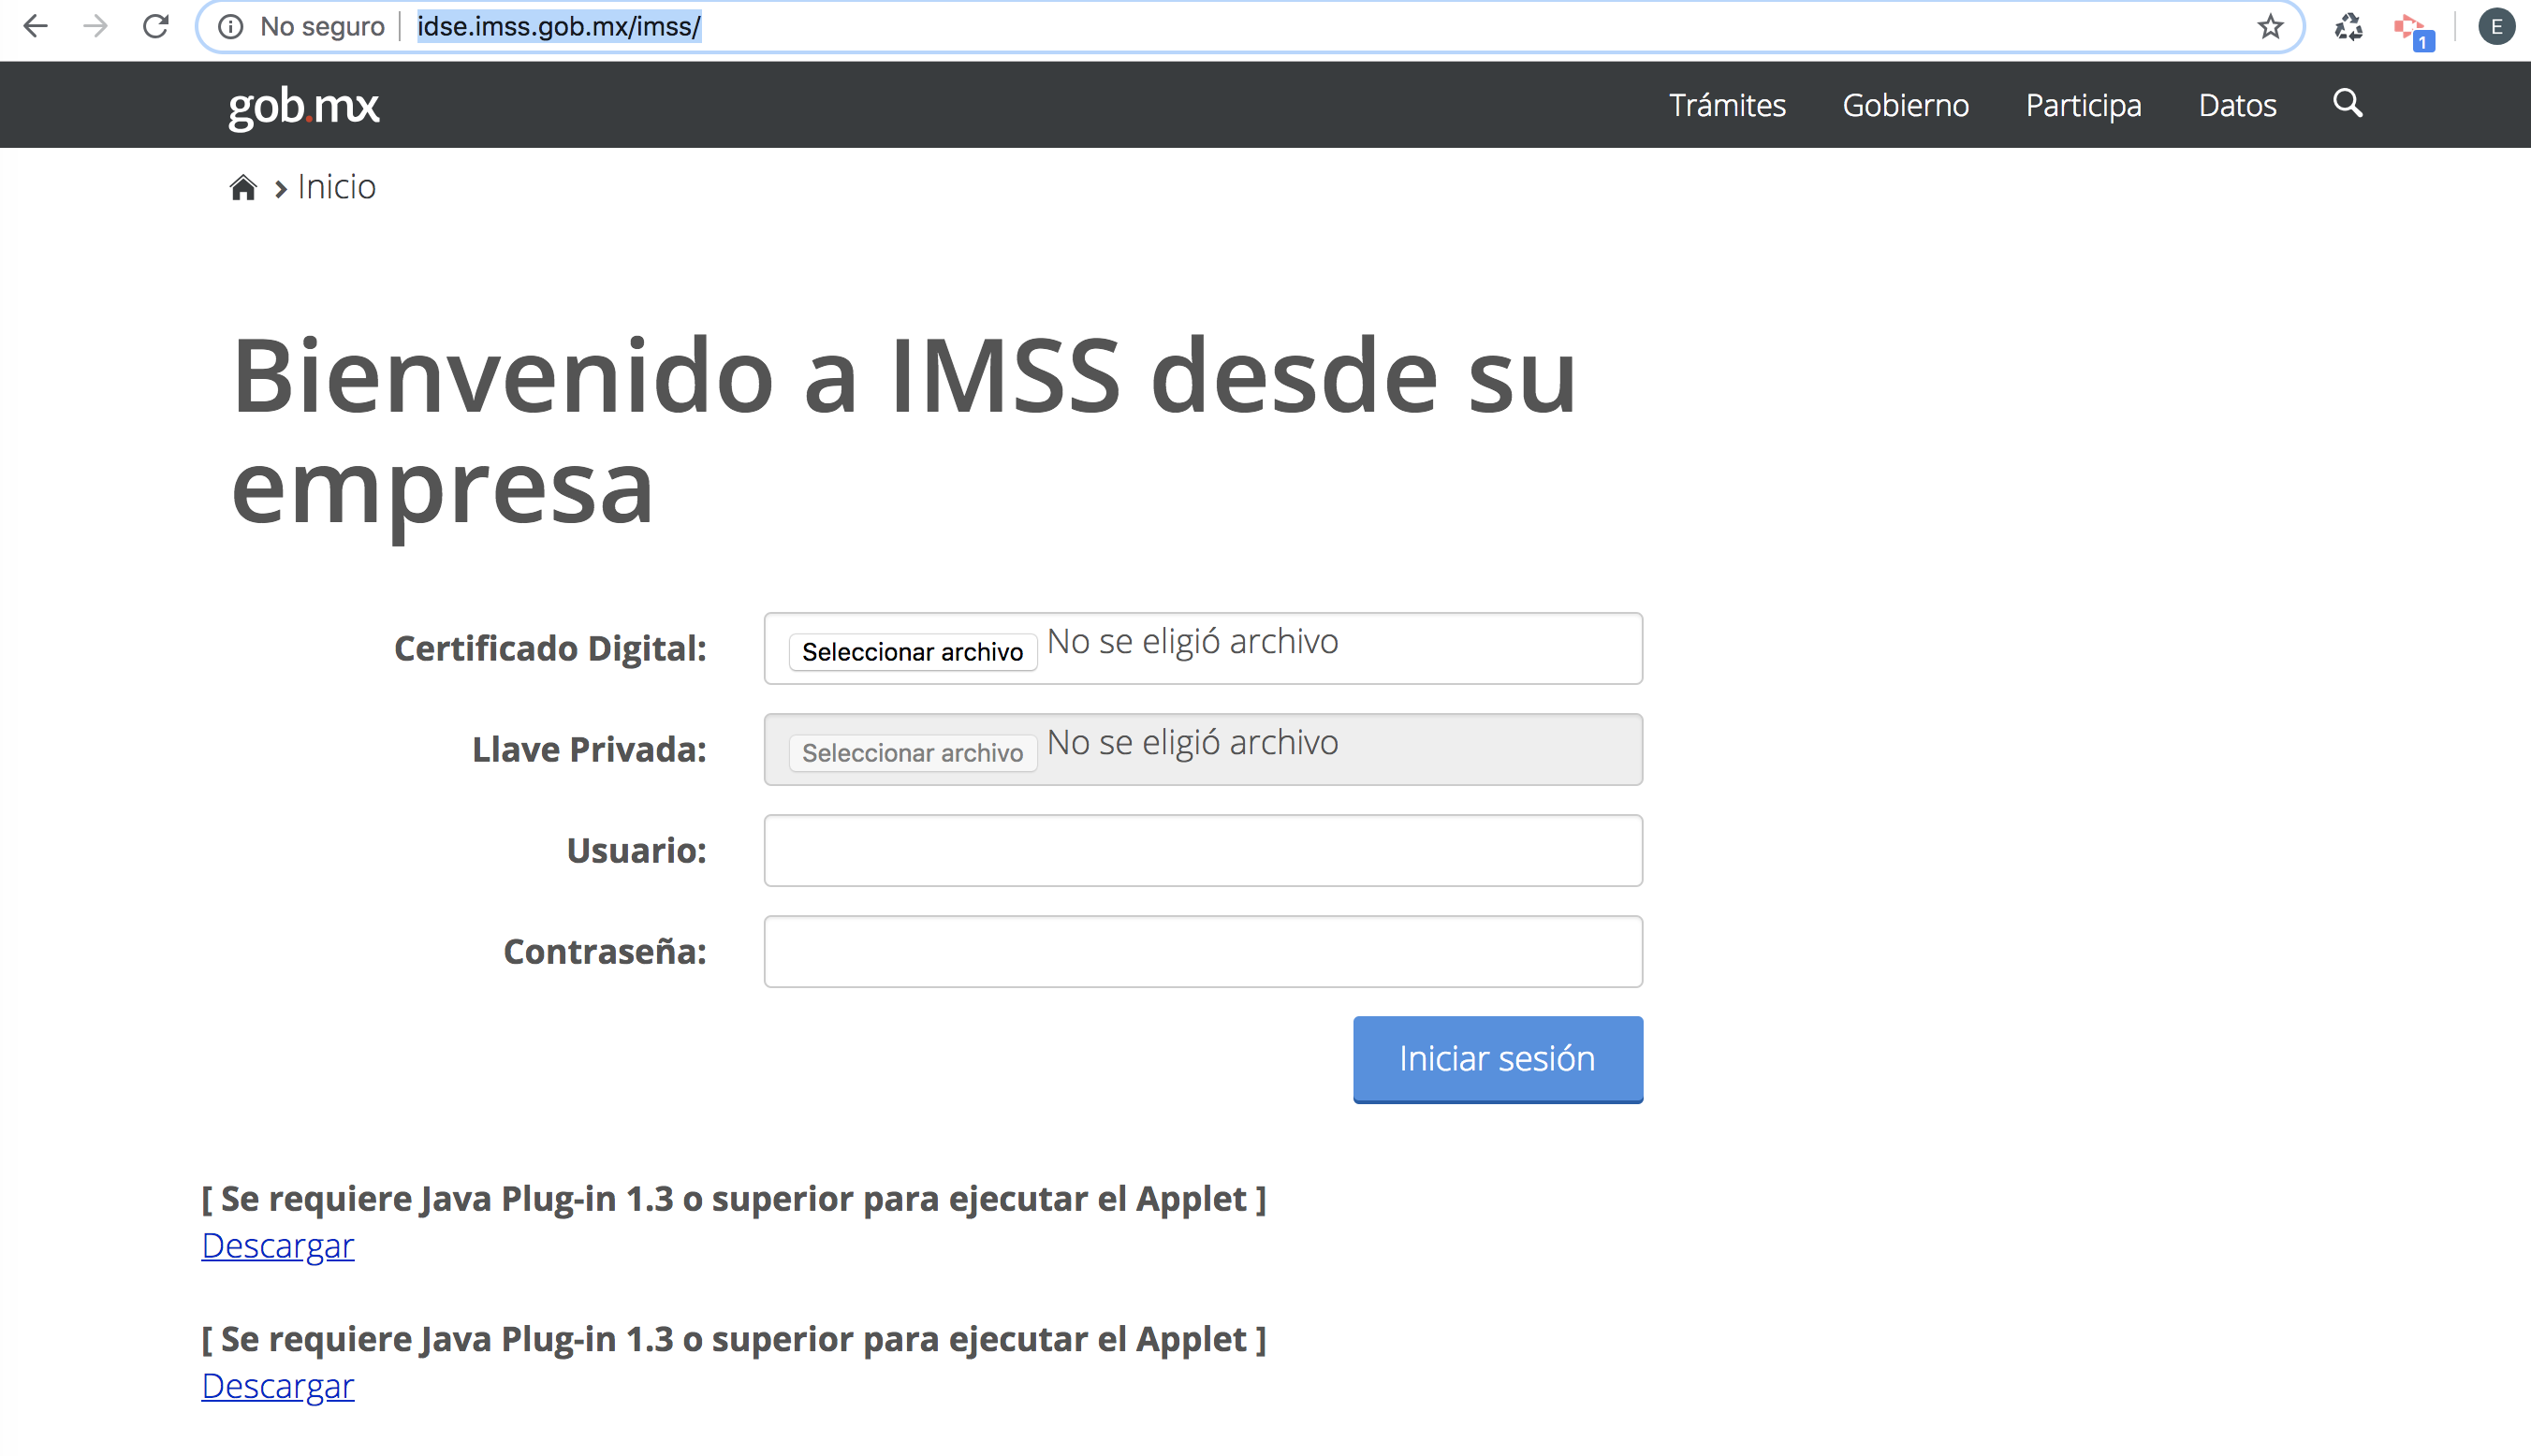
Task: Click the home icon in the breadcrumb
Action: [243, 187]
